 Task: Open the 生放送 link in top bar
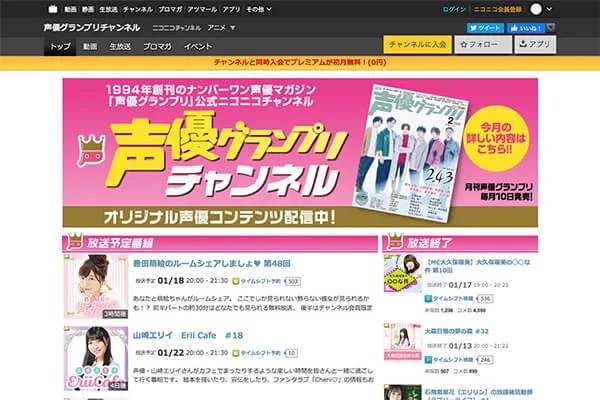click(108, 9)
